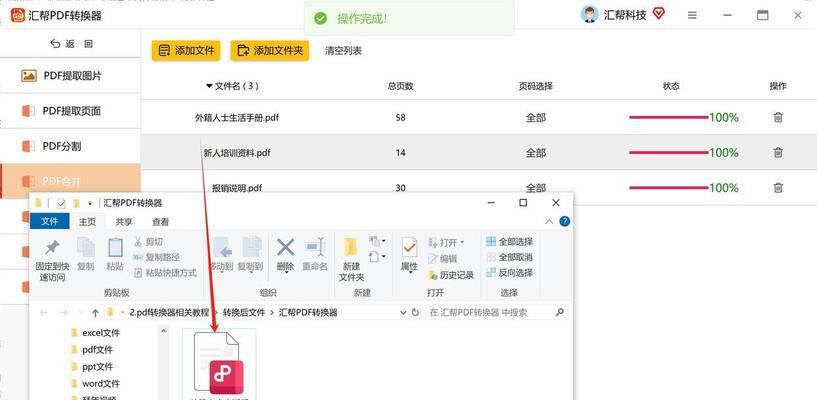Select word文件 folder in navigation tree
The height and width of the screenshot is (400, 817).
pyautogui.click(x=95, y=383)
